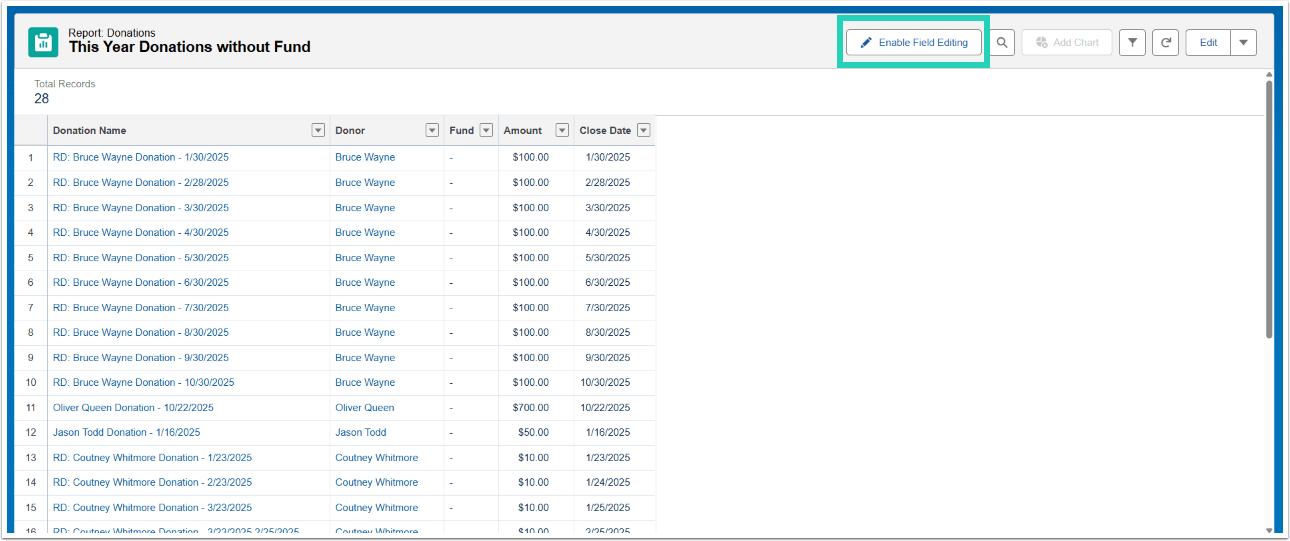Click the vertical scrollbar of the report
Screen dimensions: 1290x541
click(1269, 210)
